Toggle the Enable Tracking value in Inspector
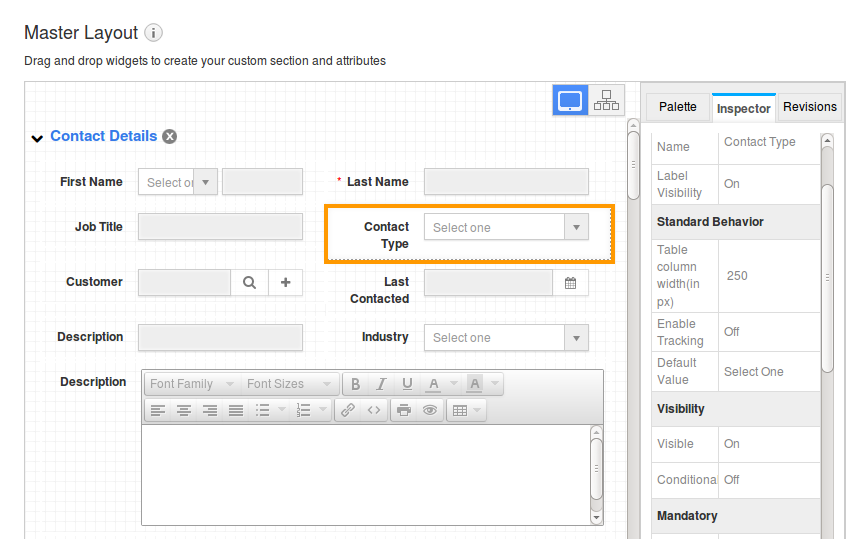The width and height of the screenshot is (853, 539). tap(732, 332)
